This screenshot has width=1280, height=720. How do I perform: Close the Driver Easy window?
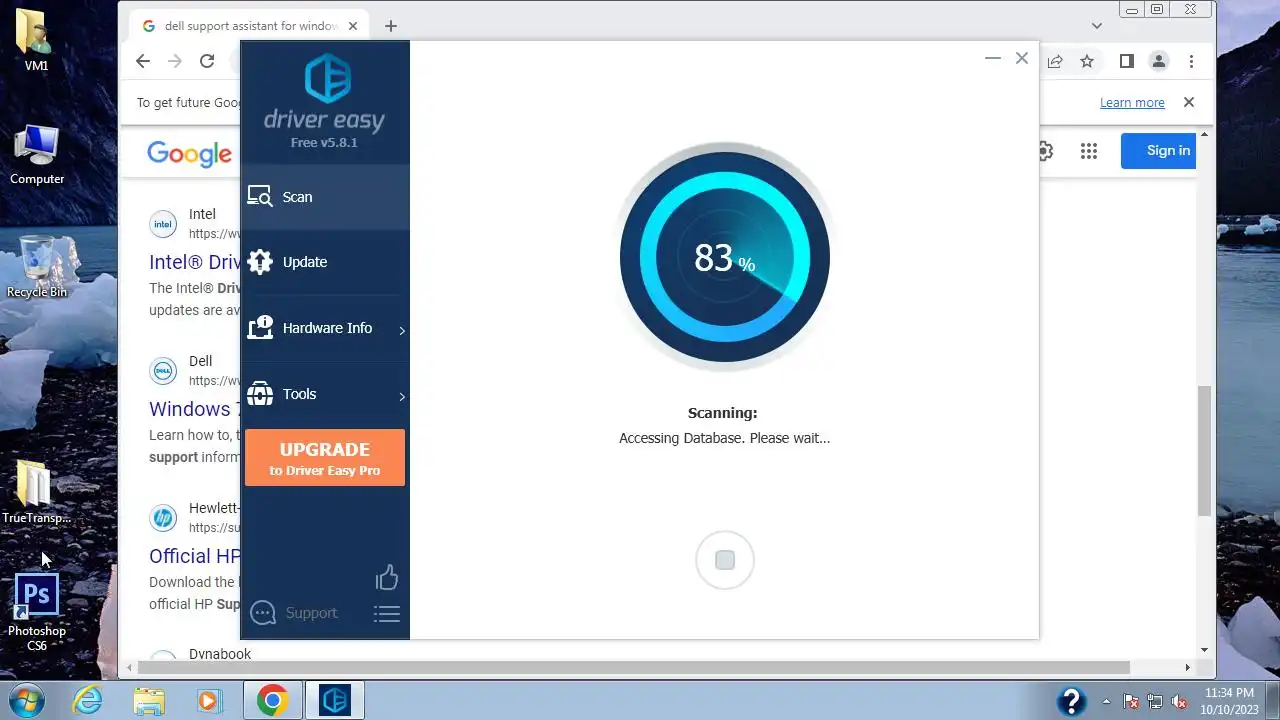pyautogui.click(x=1022, y=58)
